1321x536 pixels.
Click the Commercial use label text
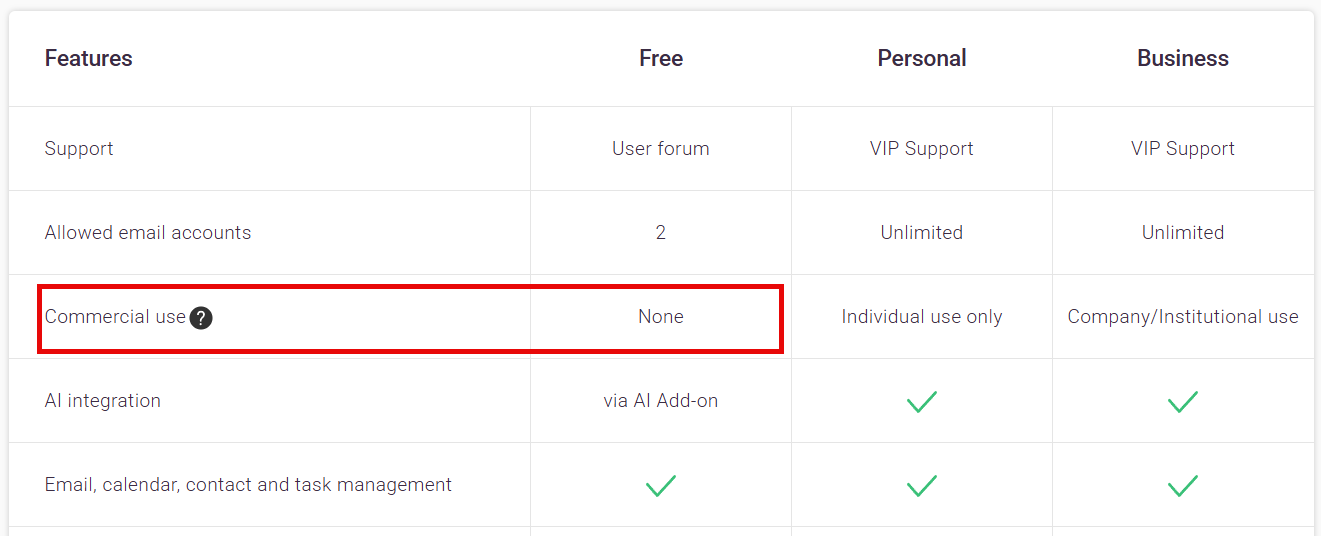tap(115, 317)
